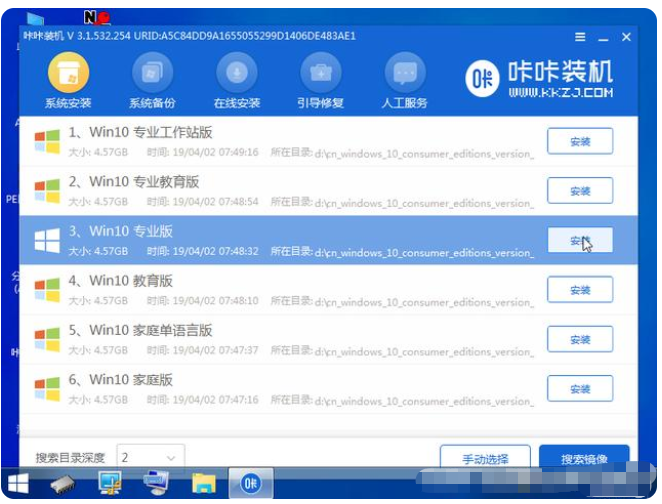This screenshot has width=662, height=504.
Task: Select row title 6、Win10 家庭版
Action: pos(121,379)
